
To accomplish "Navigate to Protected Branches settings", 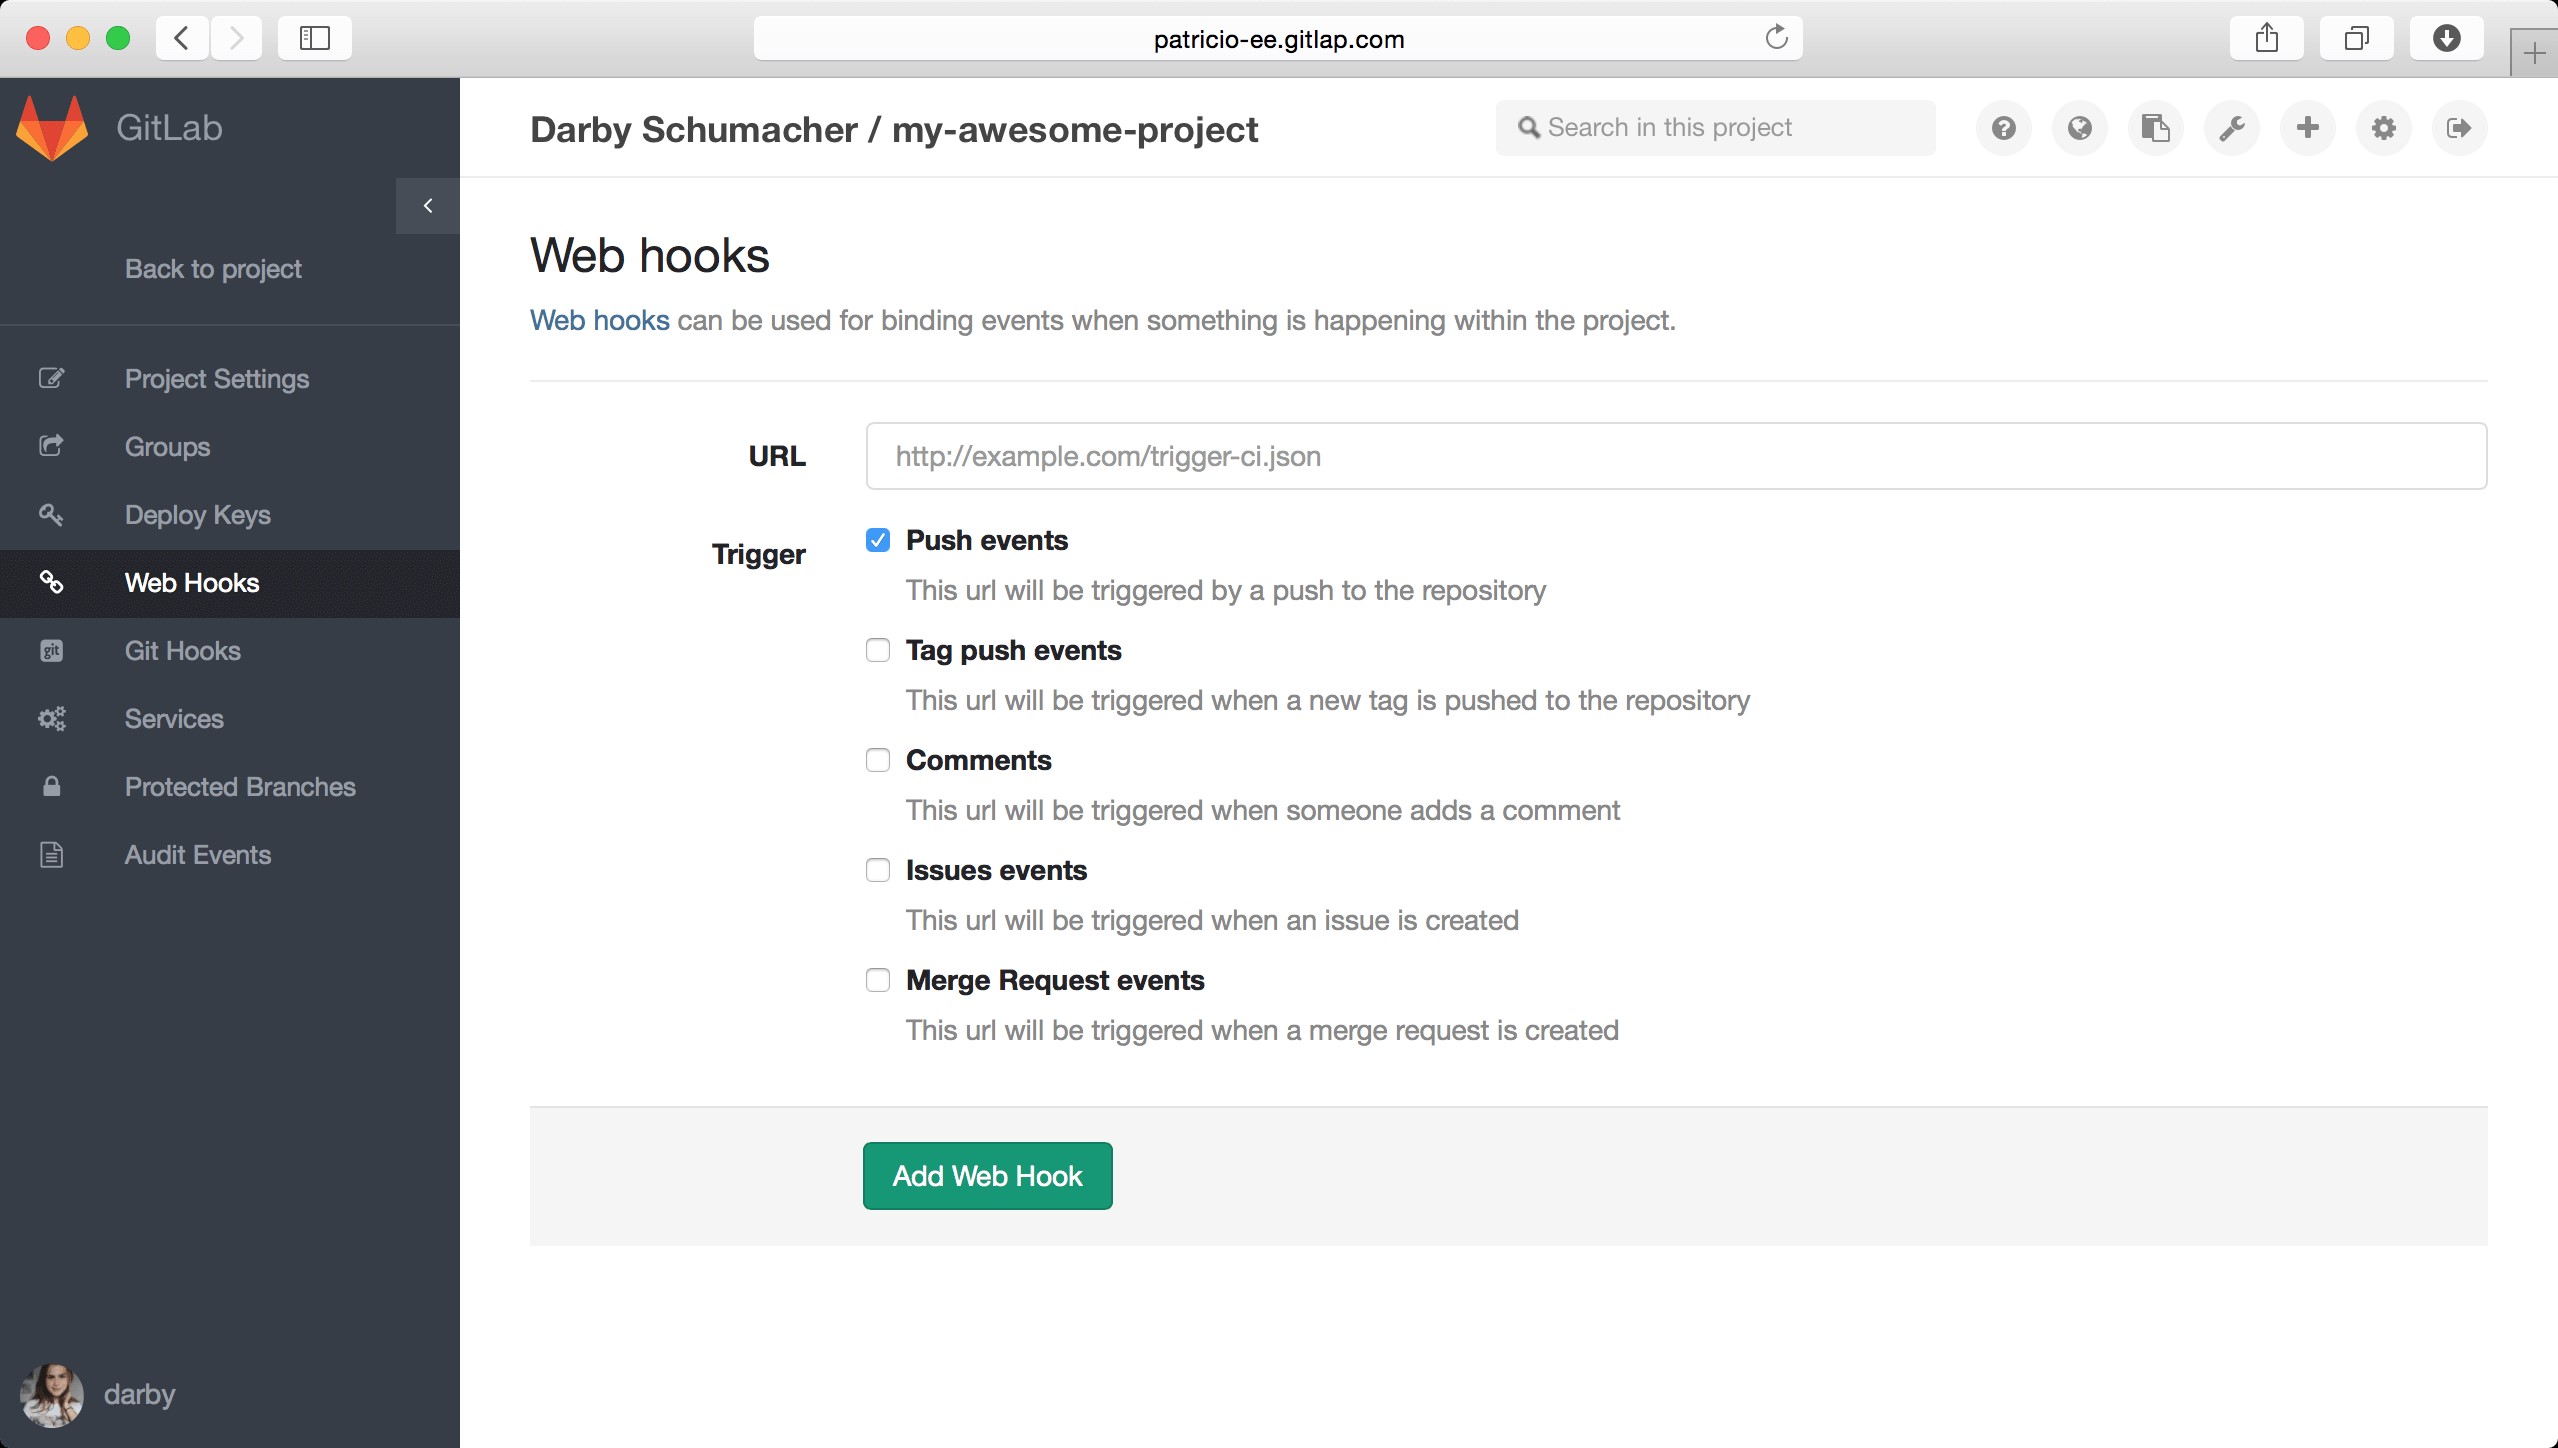I will pyautogui.click(x=239, y=786).
